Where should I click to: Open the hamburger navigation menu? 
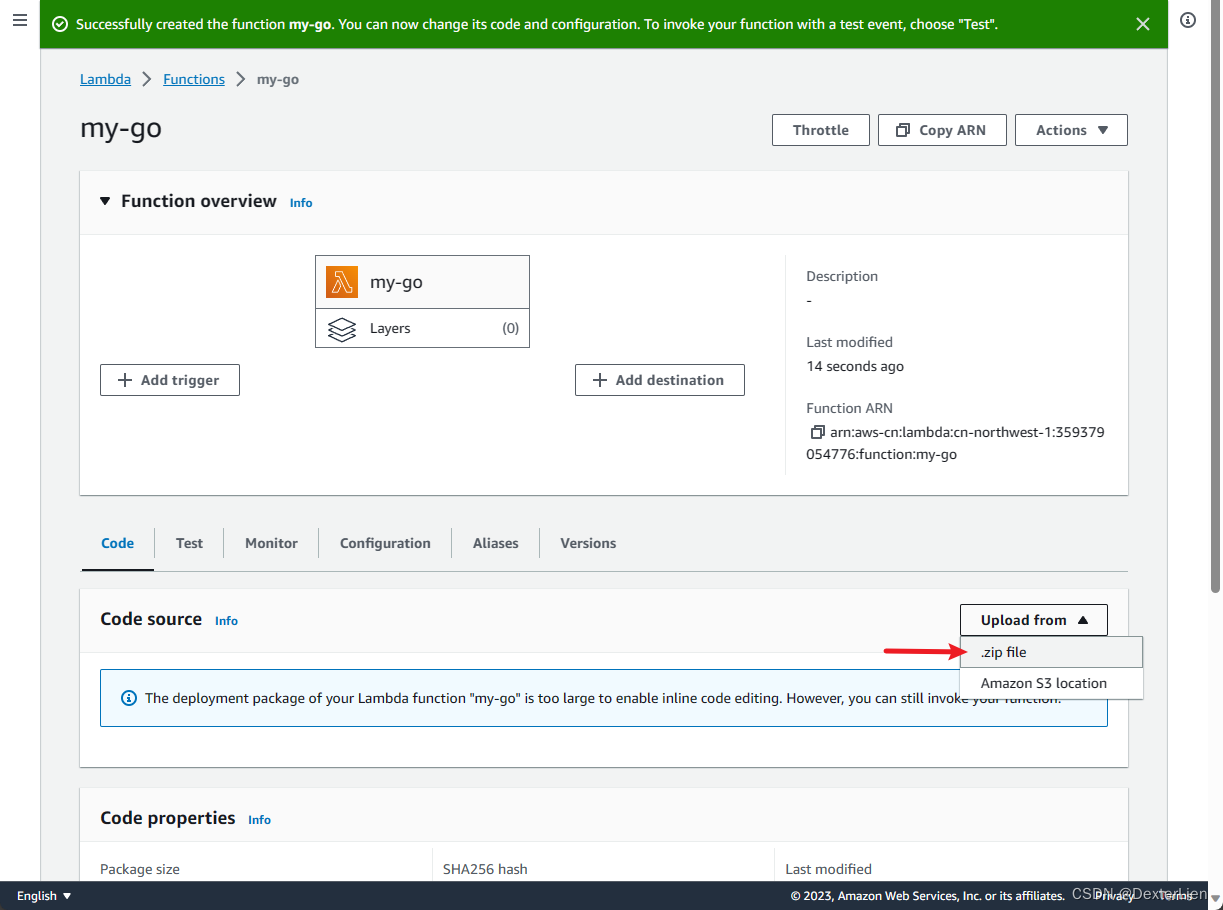19,20
